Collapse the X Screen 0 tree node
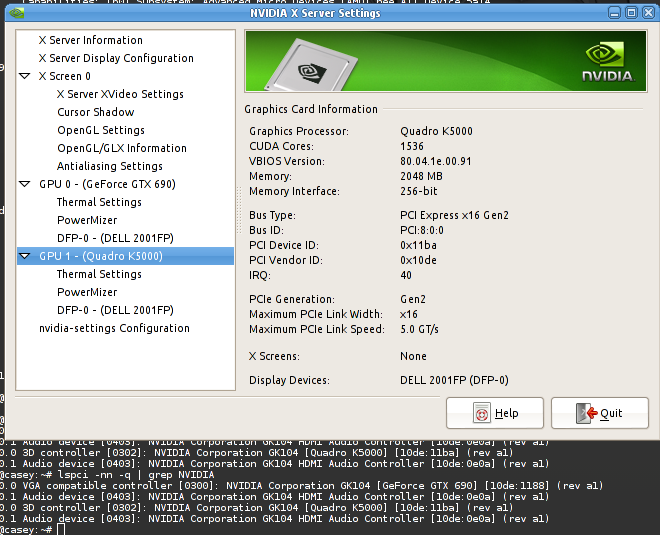 click(26, 76)
